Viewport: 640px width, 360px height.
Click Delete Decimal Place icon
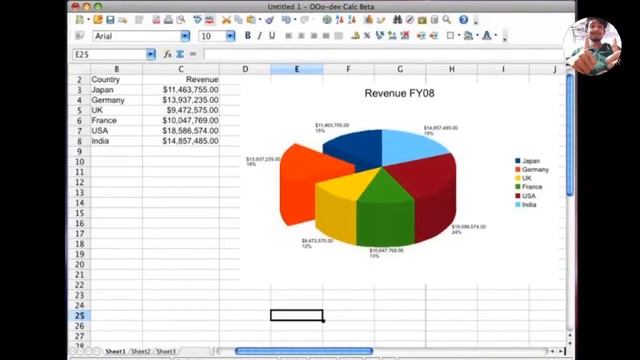[x=405, y=36]
